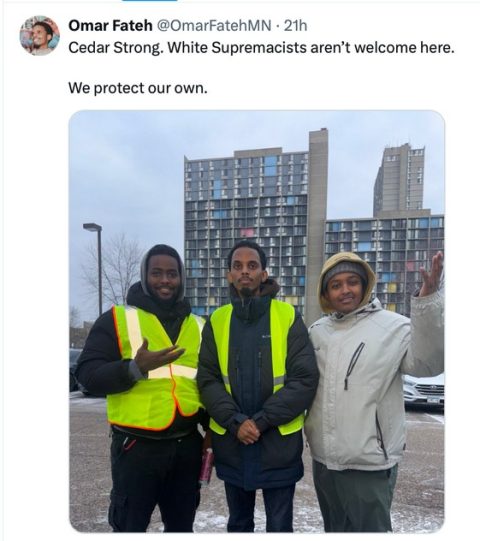Click the raised waving hand in the photo
The image size is (480, 541).
pyautogui.click(x=432, y=274)
